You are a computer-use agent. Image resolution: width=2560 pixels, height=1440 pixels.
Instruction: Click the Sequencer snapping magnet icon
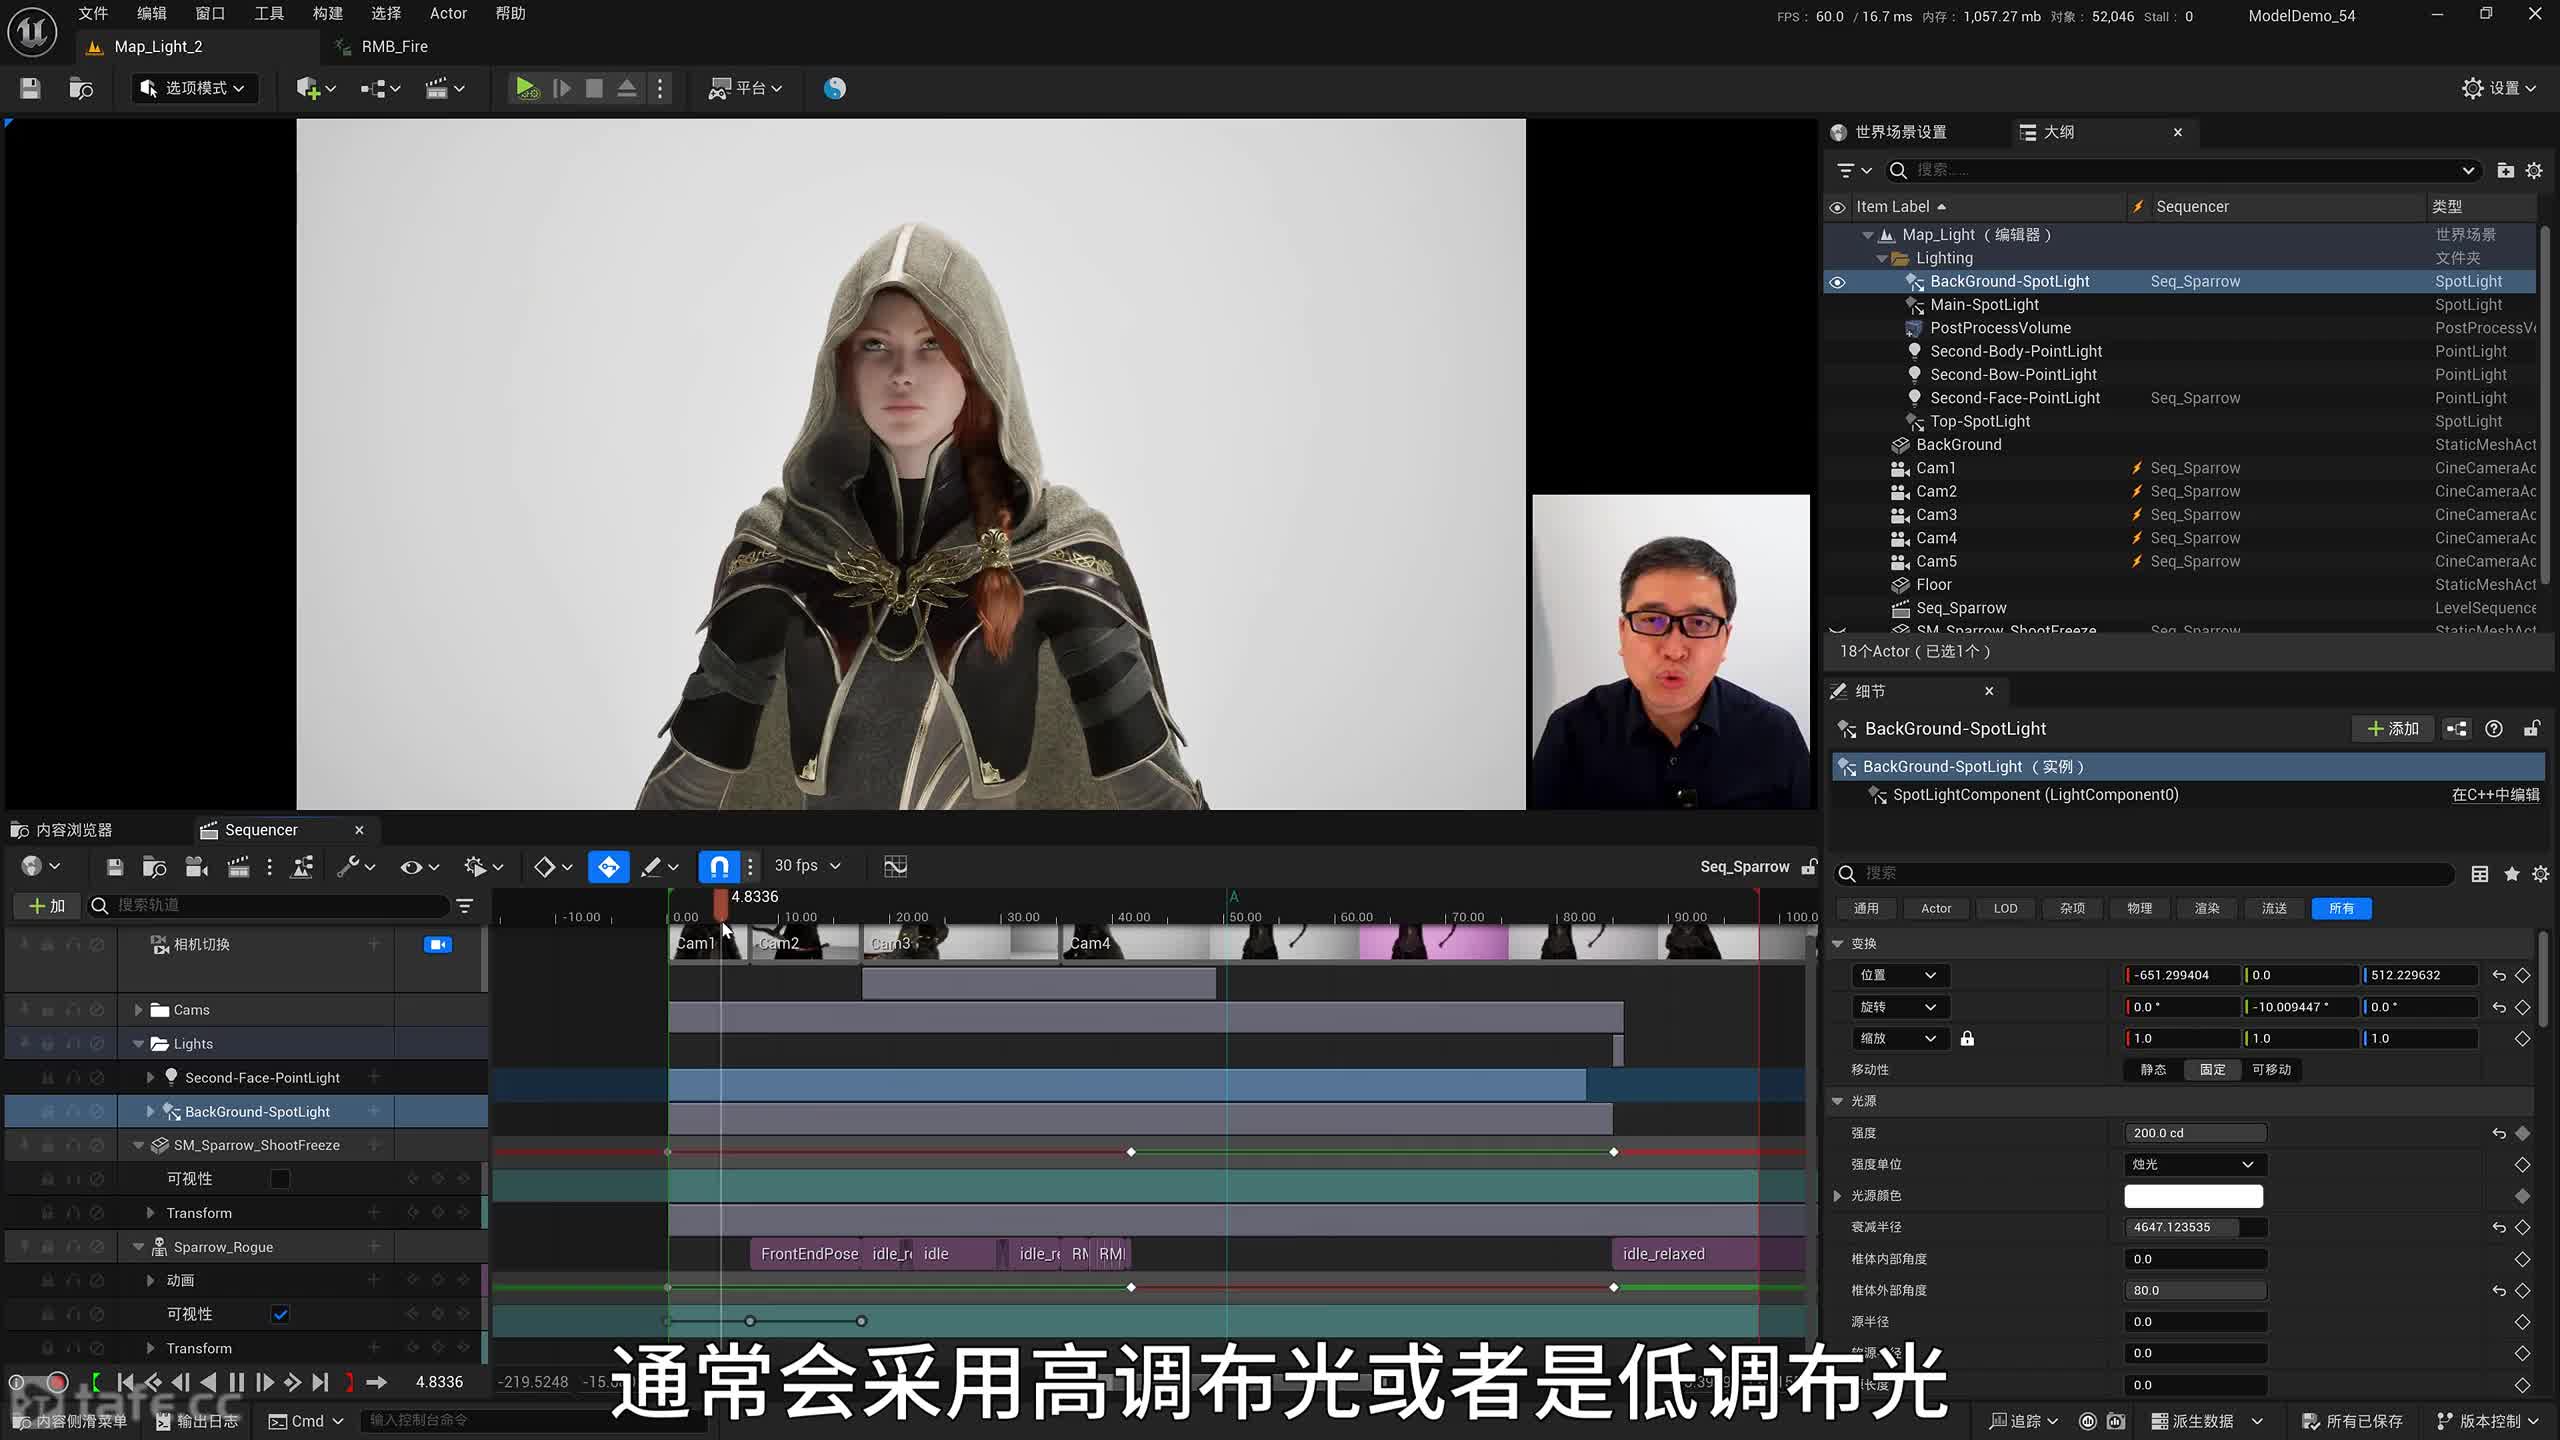click(719, 866)
